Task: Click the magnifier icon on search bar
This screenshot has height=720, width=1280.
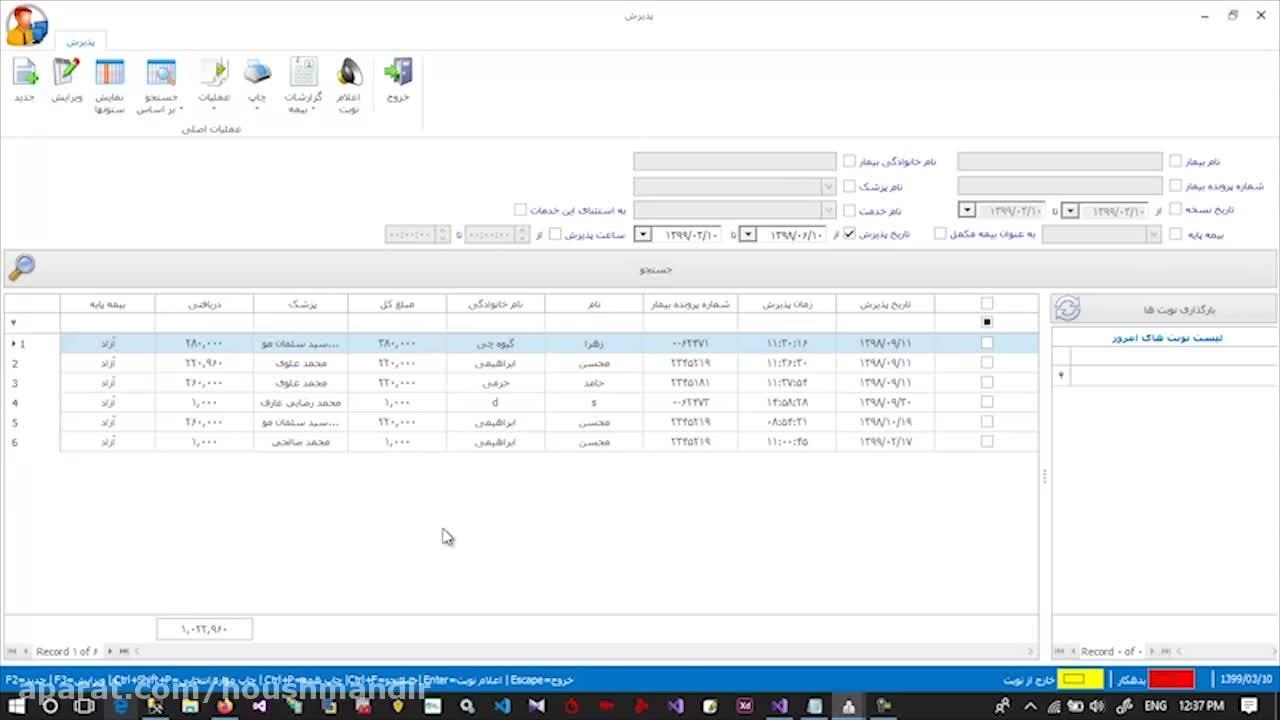Action: pos(22,268)
